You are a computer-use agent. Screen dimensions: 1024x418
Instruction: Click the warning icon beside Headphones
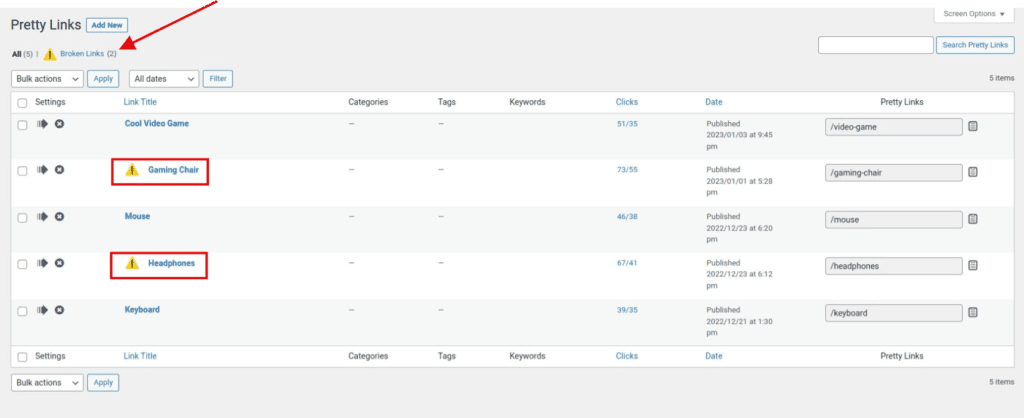pyautogui.click(x=132, y=263)
